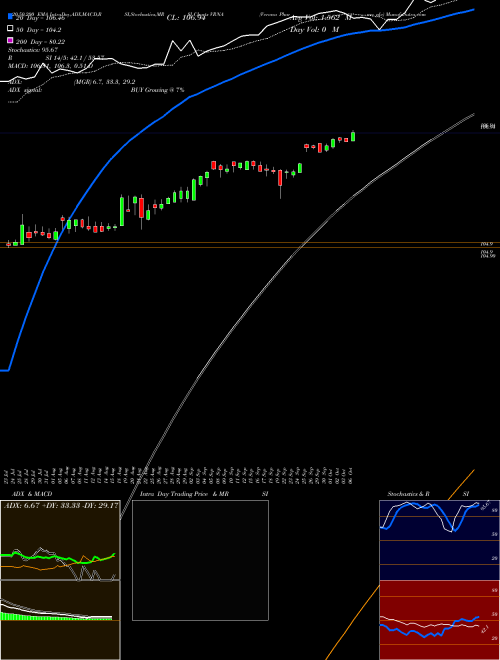Click the MACD values line
This screenshot has height=660, width=500.
point(51,66)
